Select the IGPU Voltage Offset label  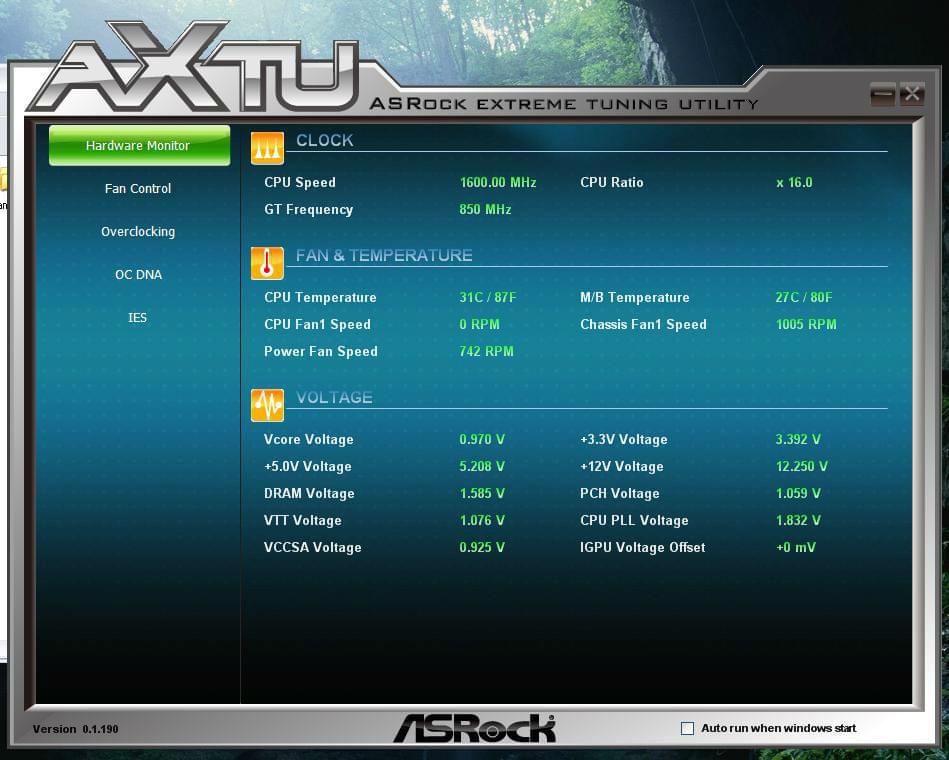[x=643, y=548]
